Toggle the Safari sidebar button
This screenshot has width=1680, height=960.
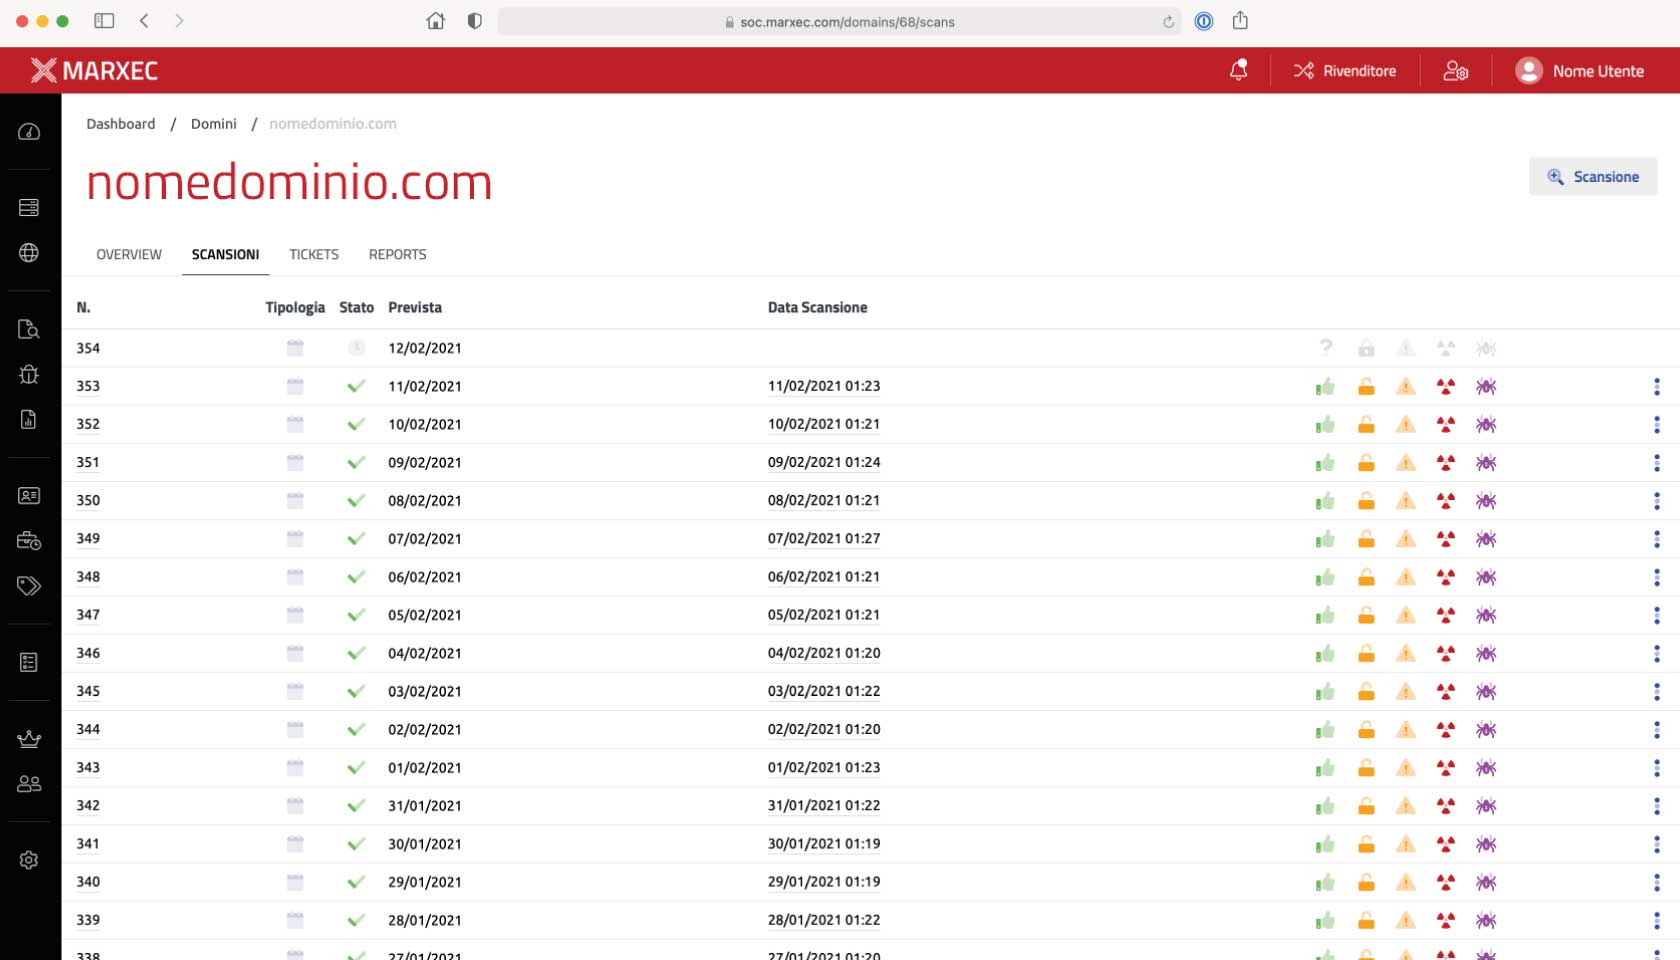click(104, 21)
